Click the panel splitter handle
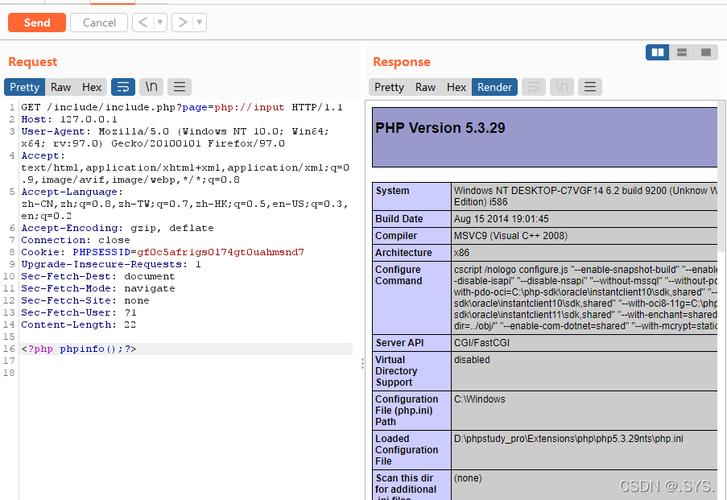Image resolution: width=727 pixels, height=500 pixels. 362,363
